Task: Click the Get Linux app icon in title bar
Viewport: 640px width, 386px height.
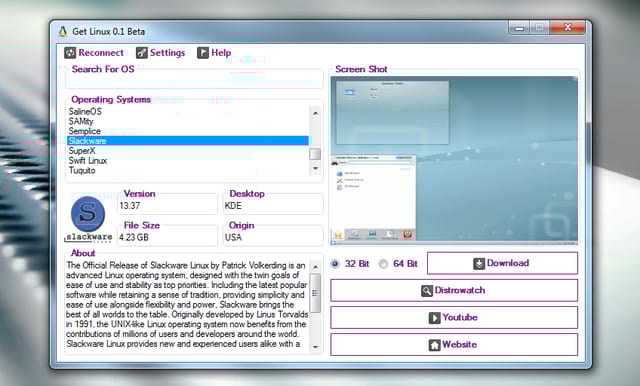Action: tap(62, 32)
